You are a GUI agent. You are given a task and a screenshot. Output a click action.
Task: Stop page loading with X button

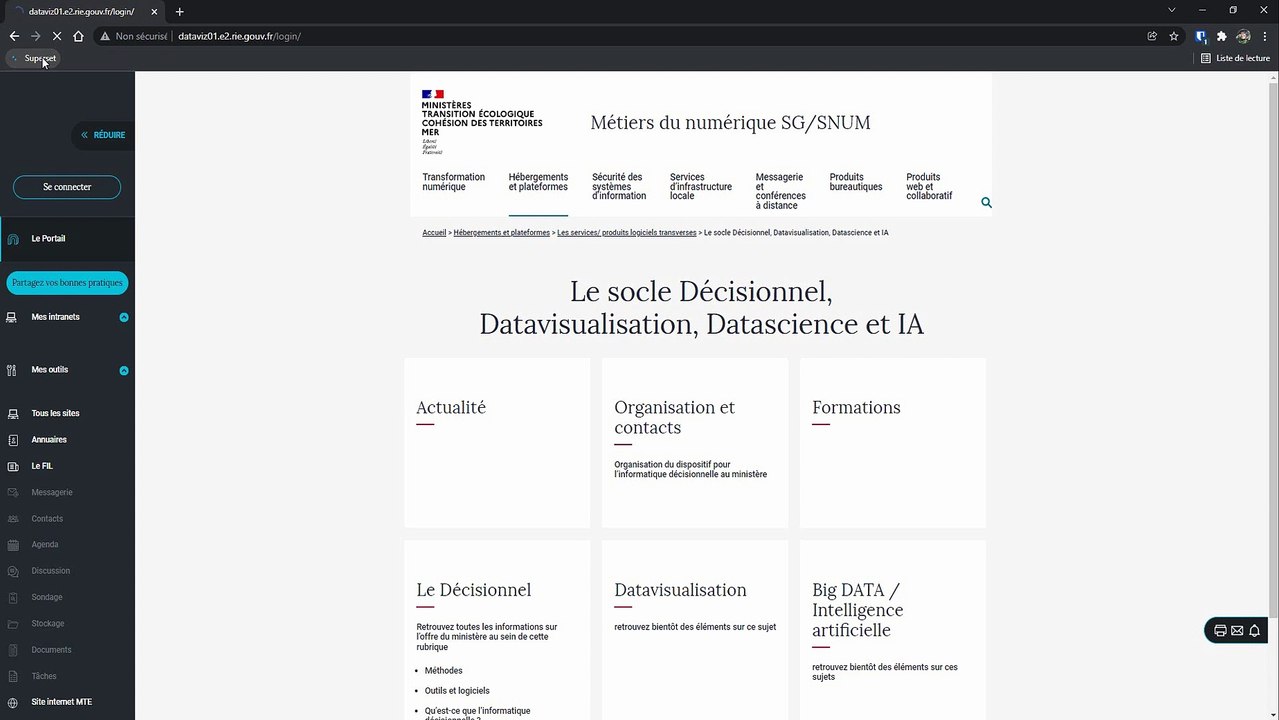(x=56, y=36)
